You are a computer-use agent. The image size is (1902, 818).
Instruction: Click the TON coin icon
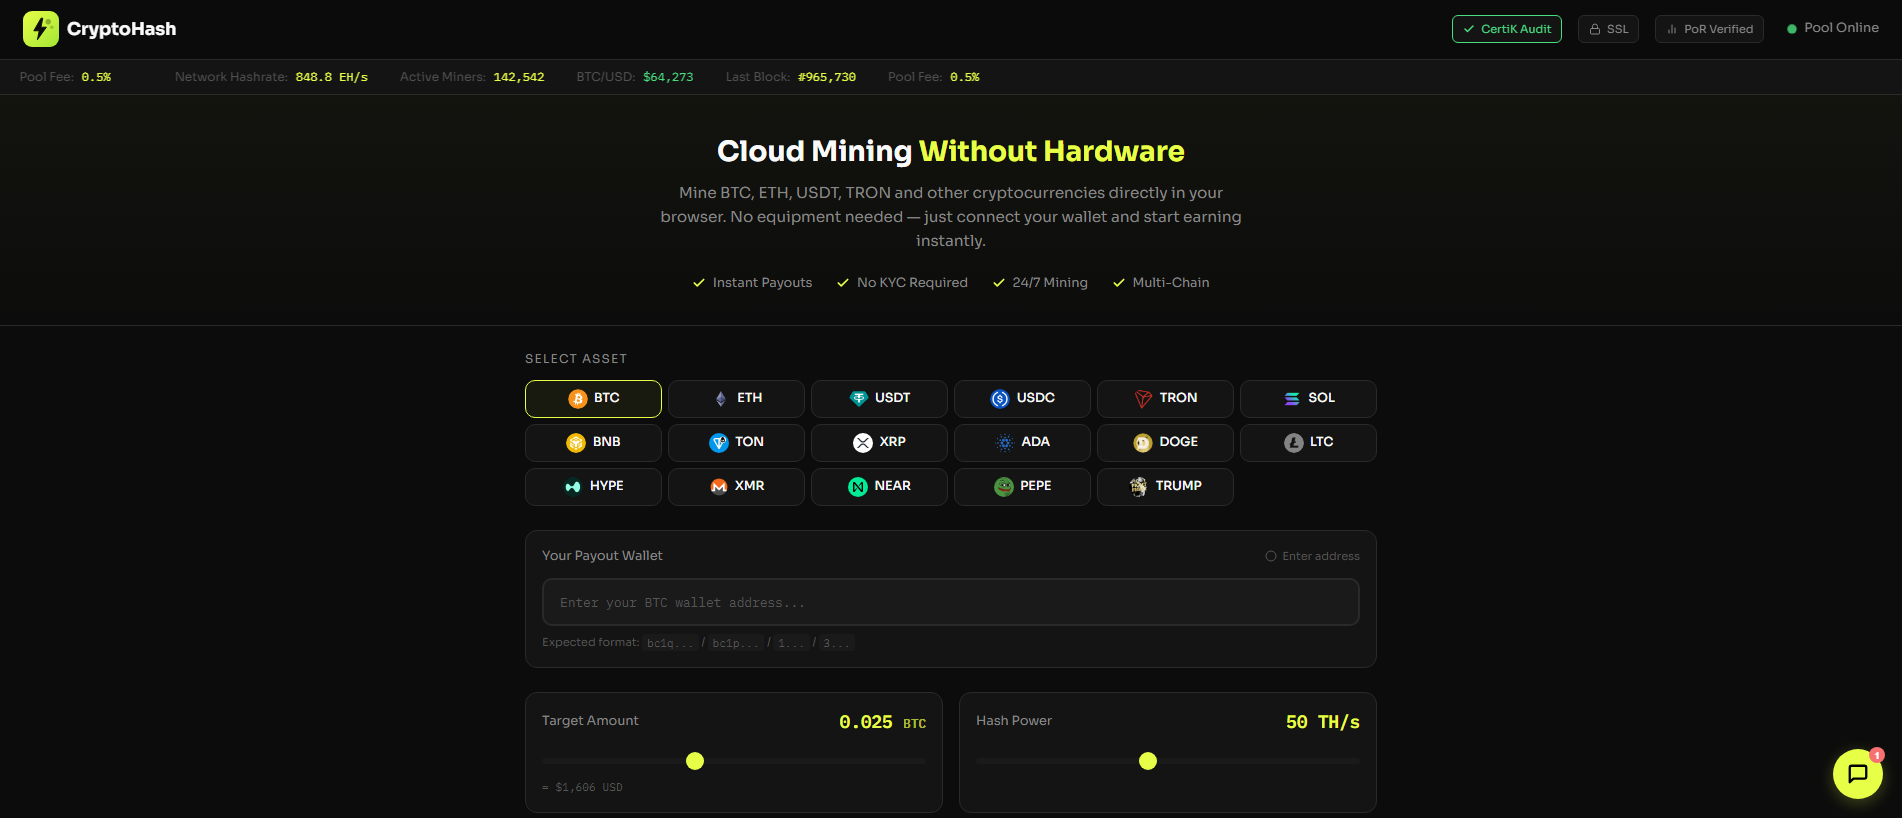coord(719,443)
